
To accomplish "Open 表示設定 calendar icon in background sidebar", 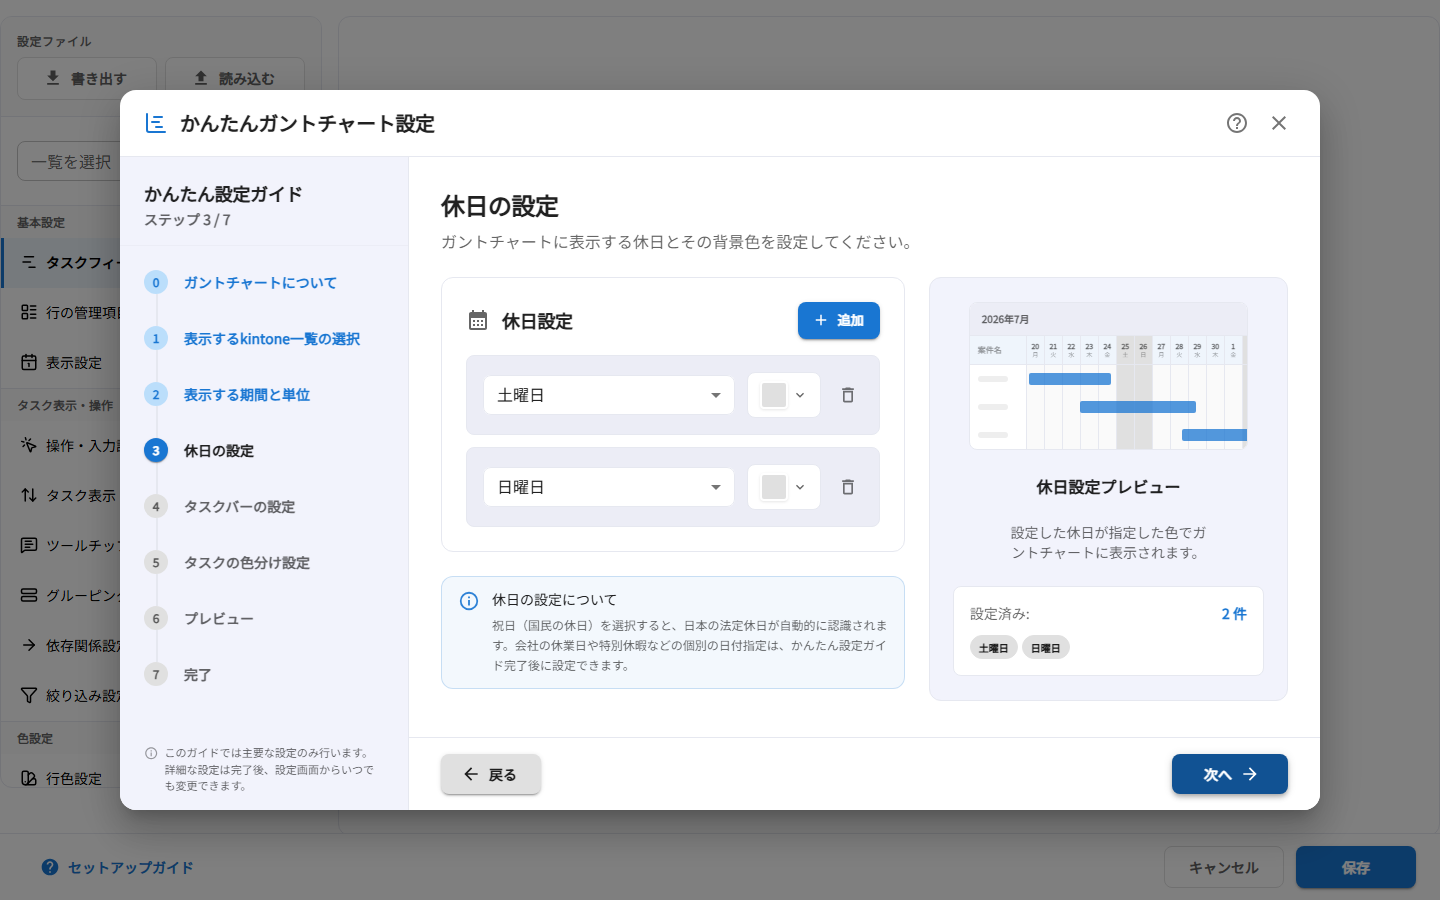I will click(x=29, y=362).
